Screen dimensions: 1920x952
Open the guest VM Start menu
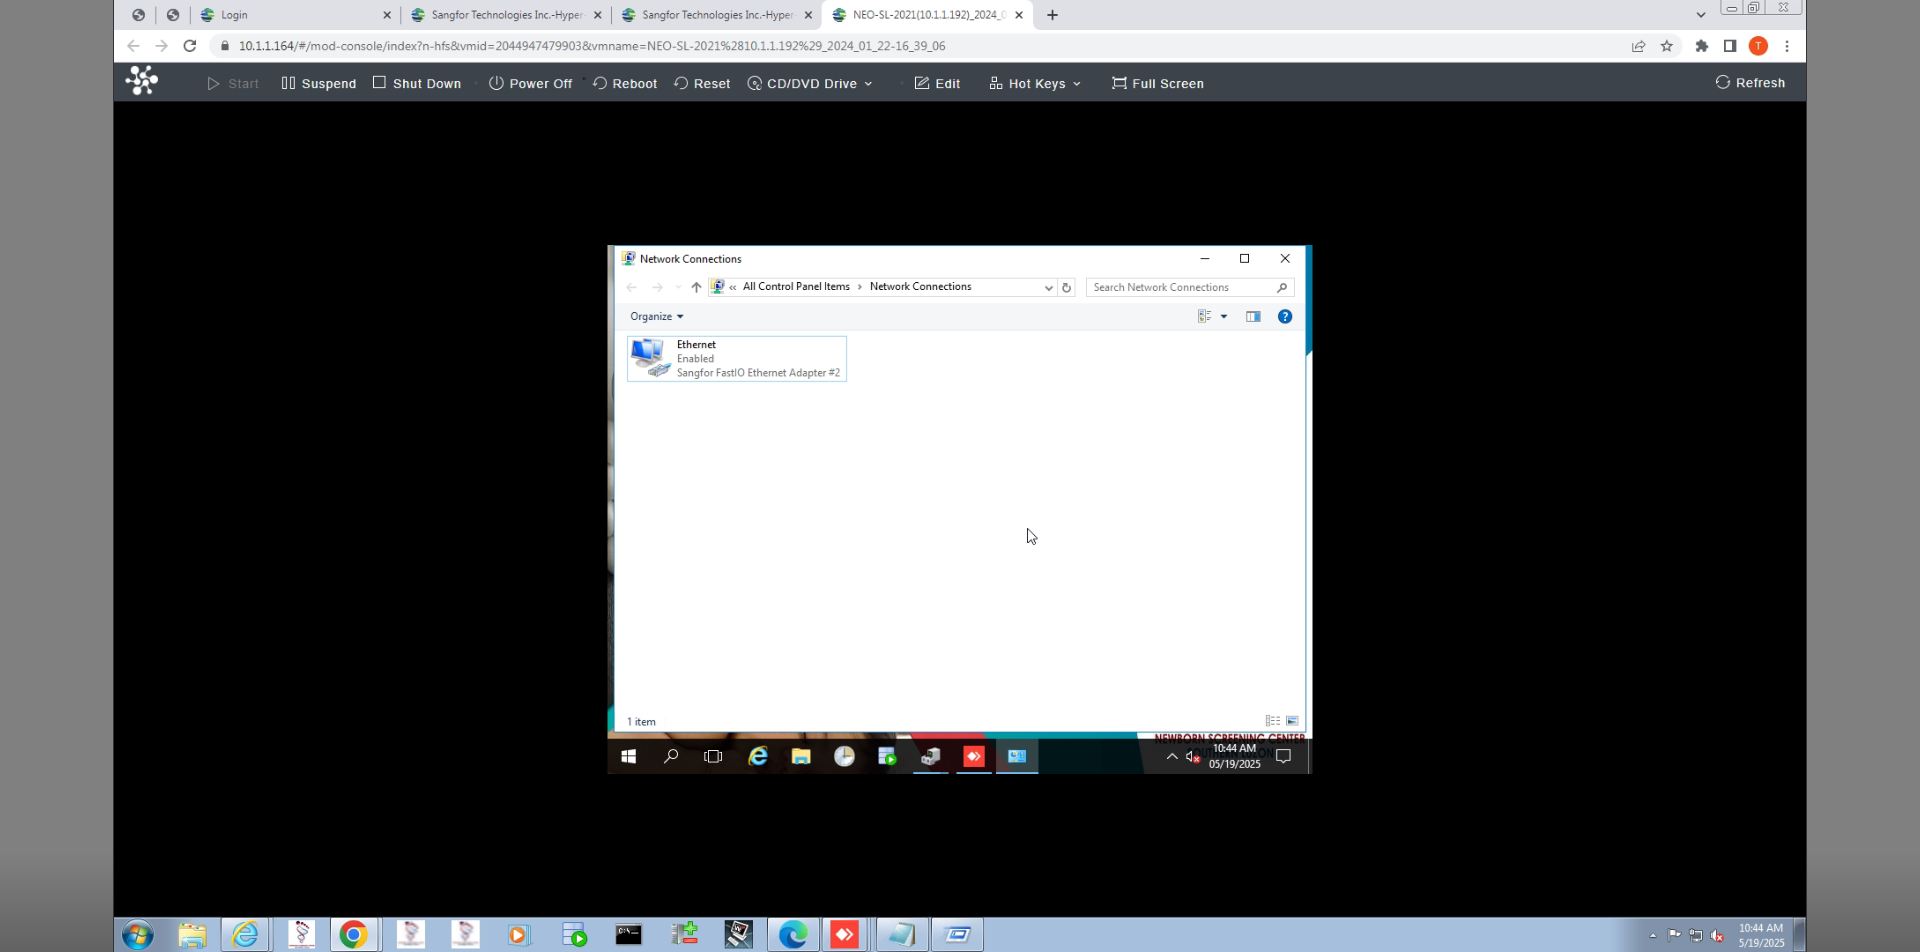click(x=628, y=757)
